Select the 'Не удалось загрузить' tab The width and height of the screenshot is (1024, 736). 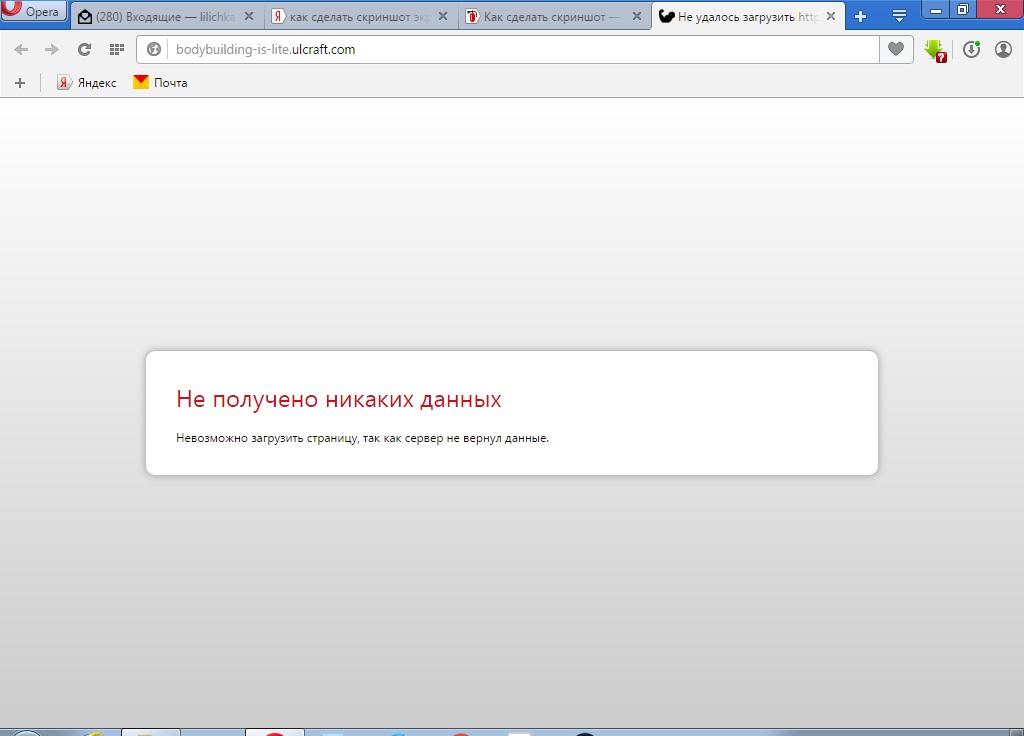point(748,17)
